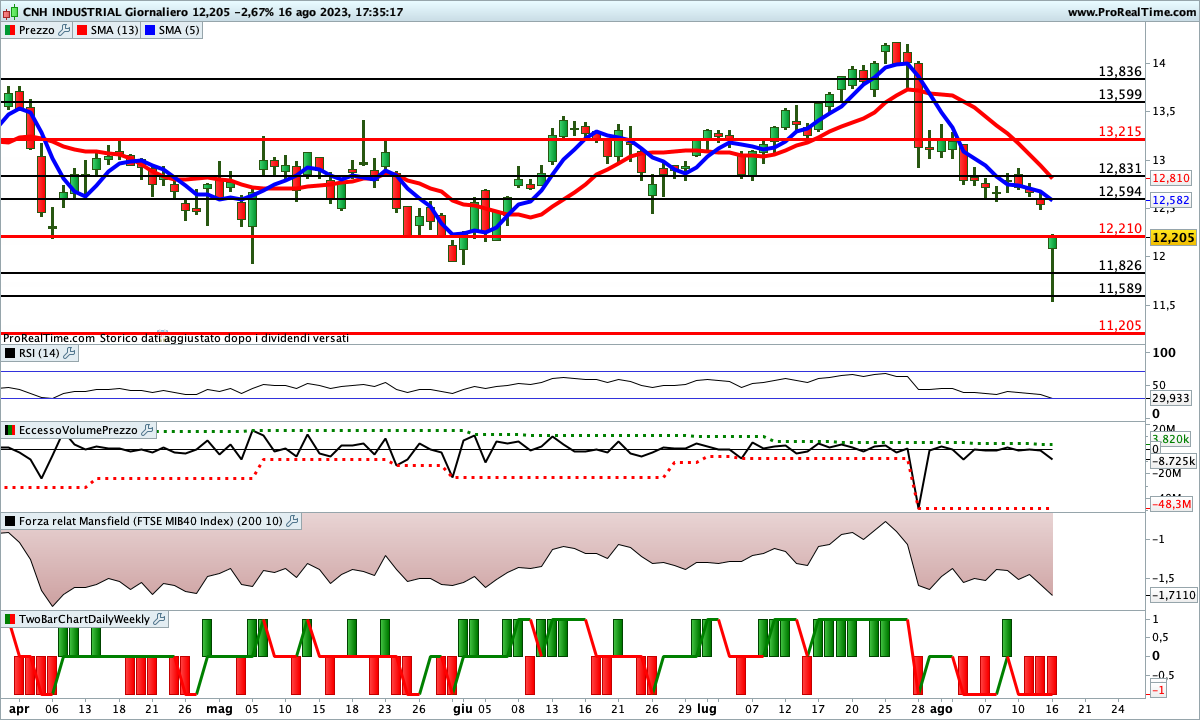
Task: Click the -48,3M red value tag
Action: point(1172,504)
